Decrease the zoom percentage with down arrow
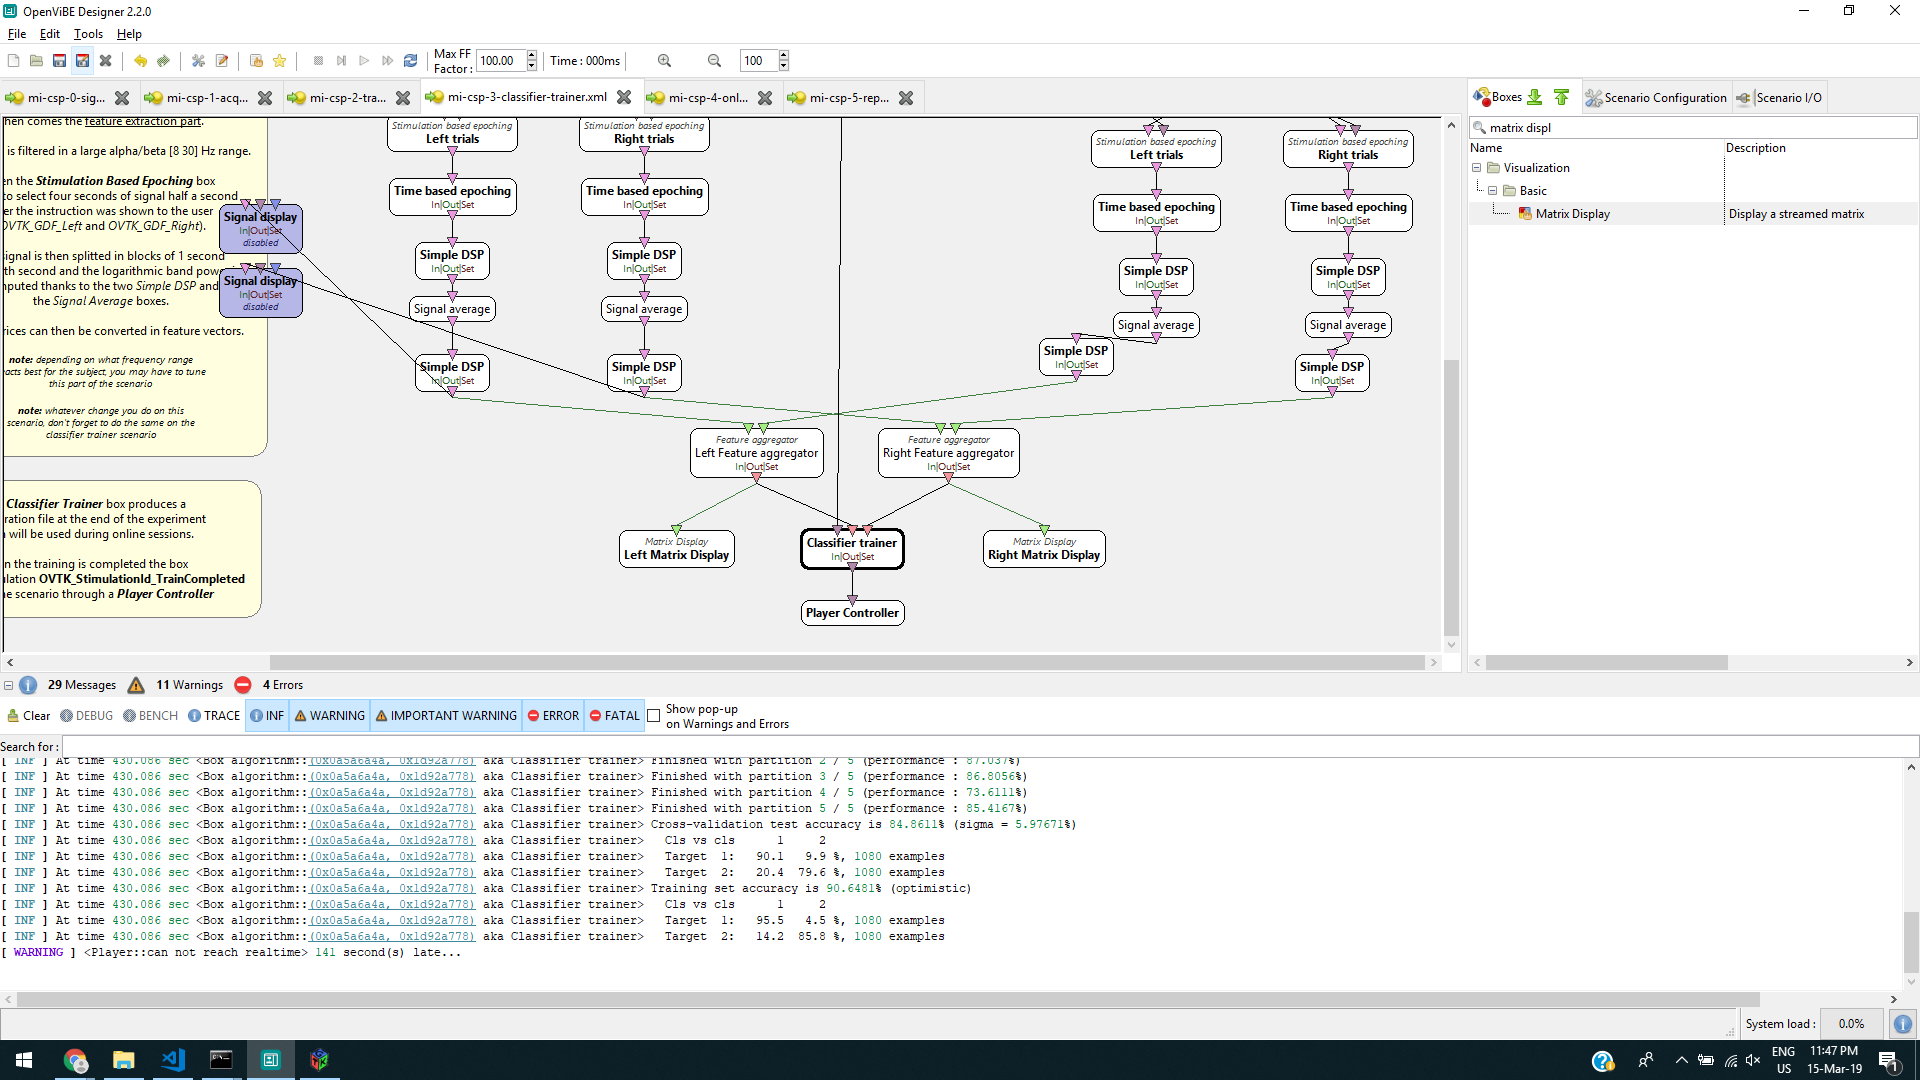 (783, 66)
